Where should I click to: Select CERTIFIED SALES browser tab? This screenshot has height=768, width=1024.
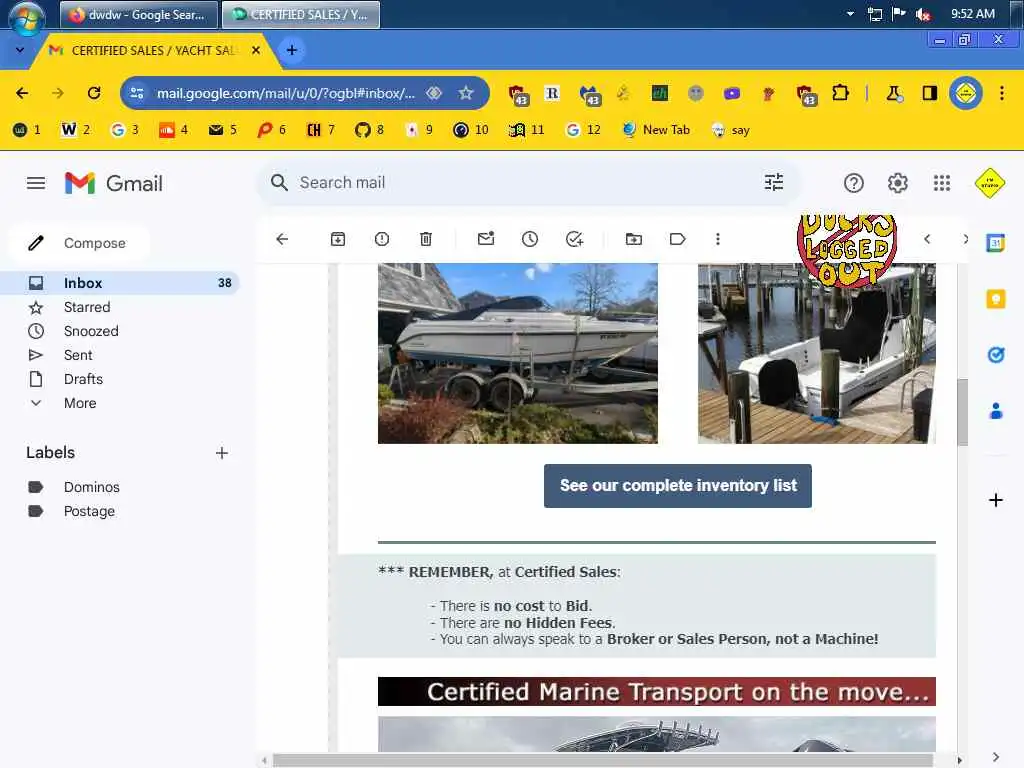tap(153, 50)
